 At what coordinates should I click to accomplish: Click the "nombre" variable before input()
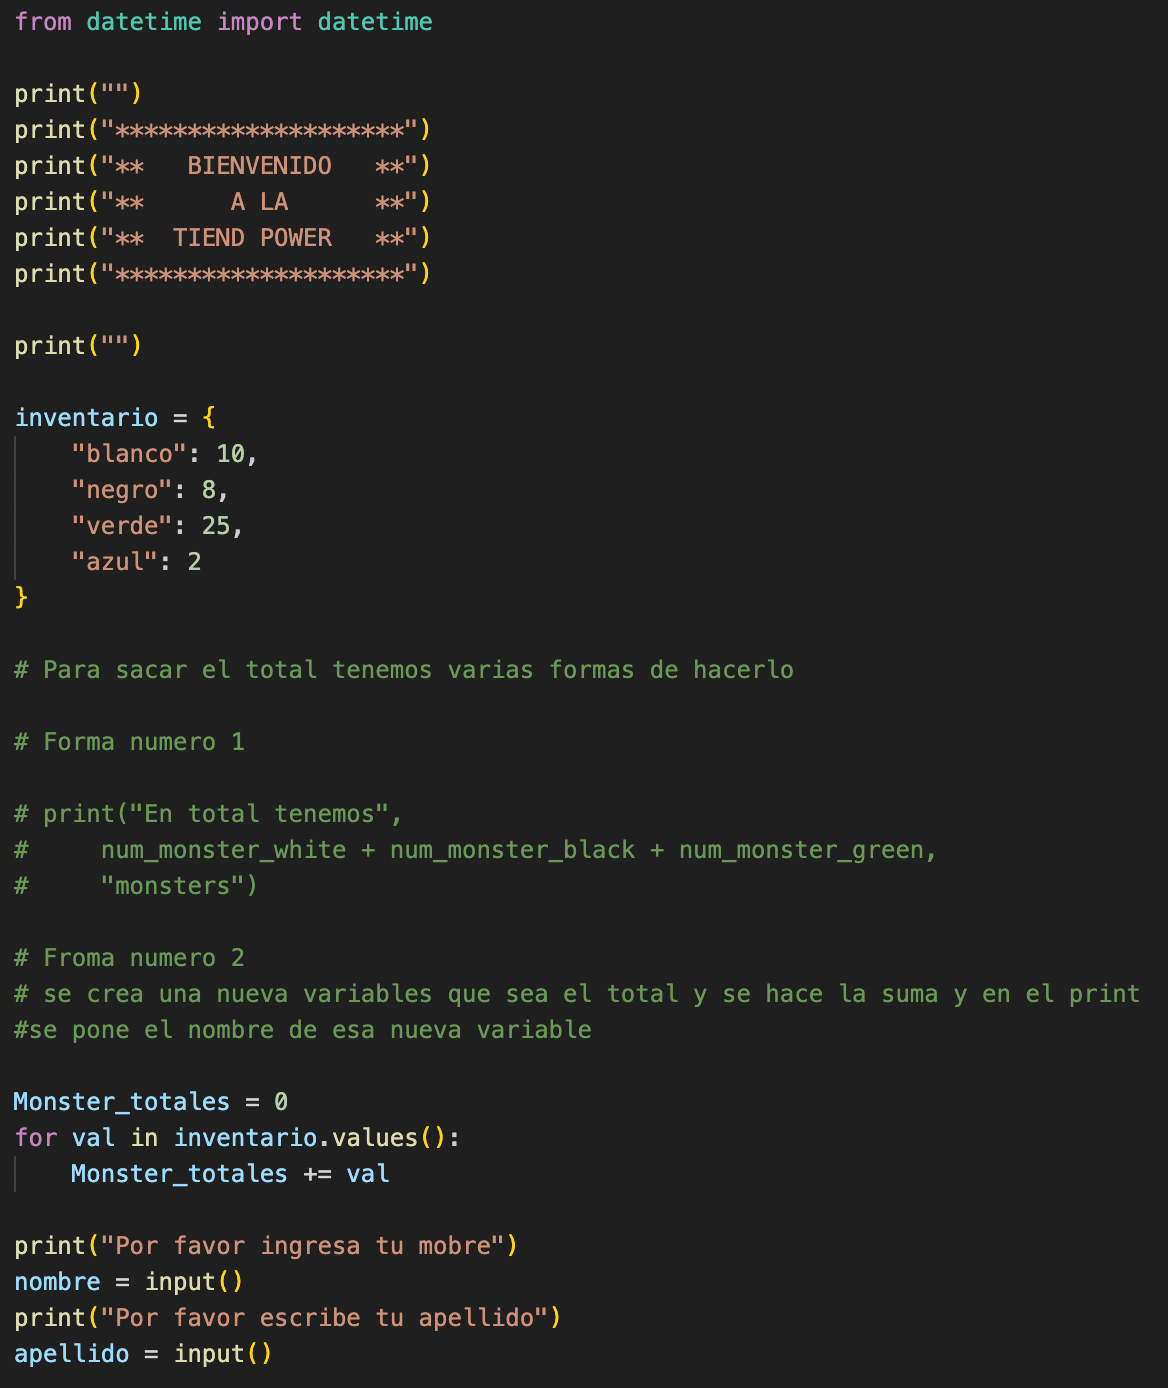[x=57, y=1282]
